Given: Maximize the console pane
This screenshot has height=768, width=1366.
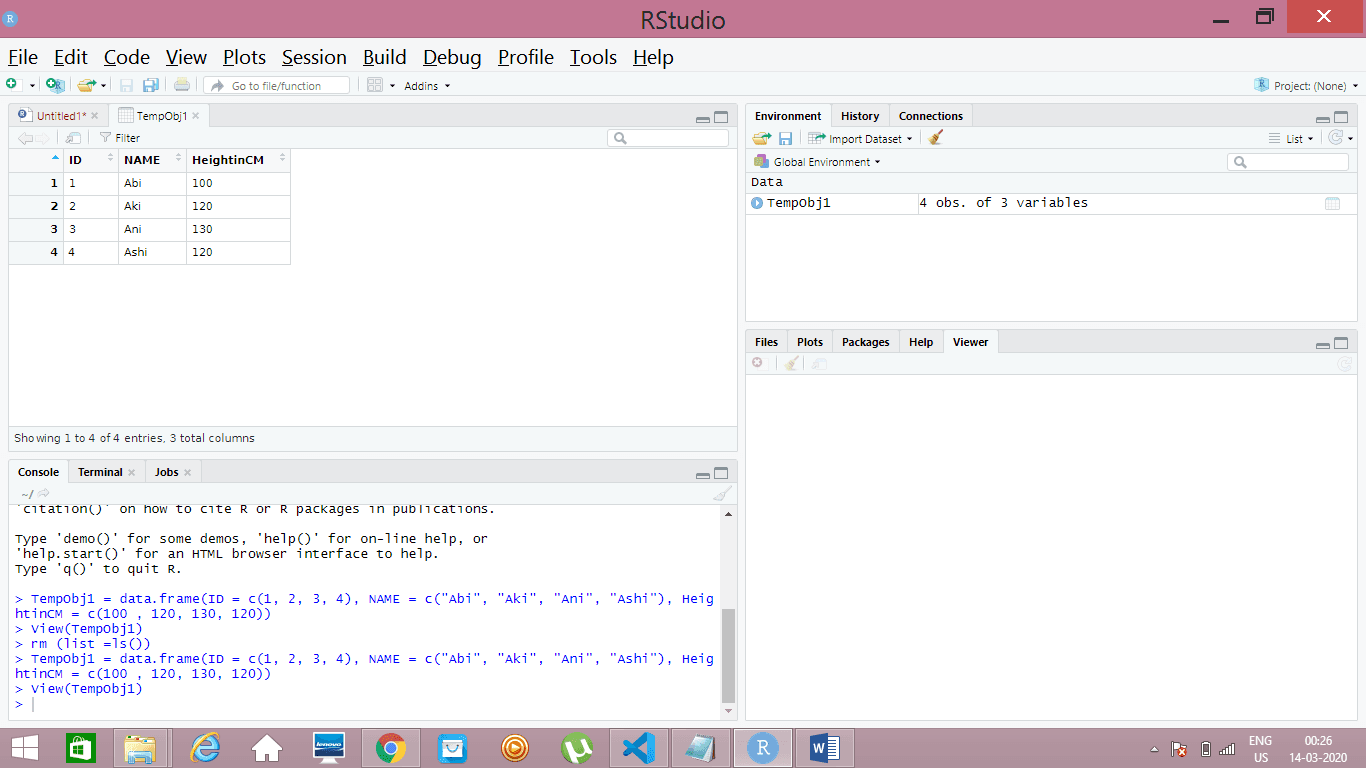Looking at the screenshot, I should tap(721, 473).
